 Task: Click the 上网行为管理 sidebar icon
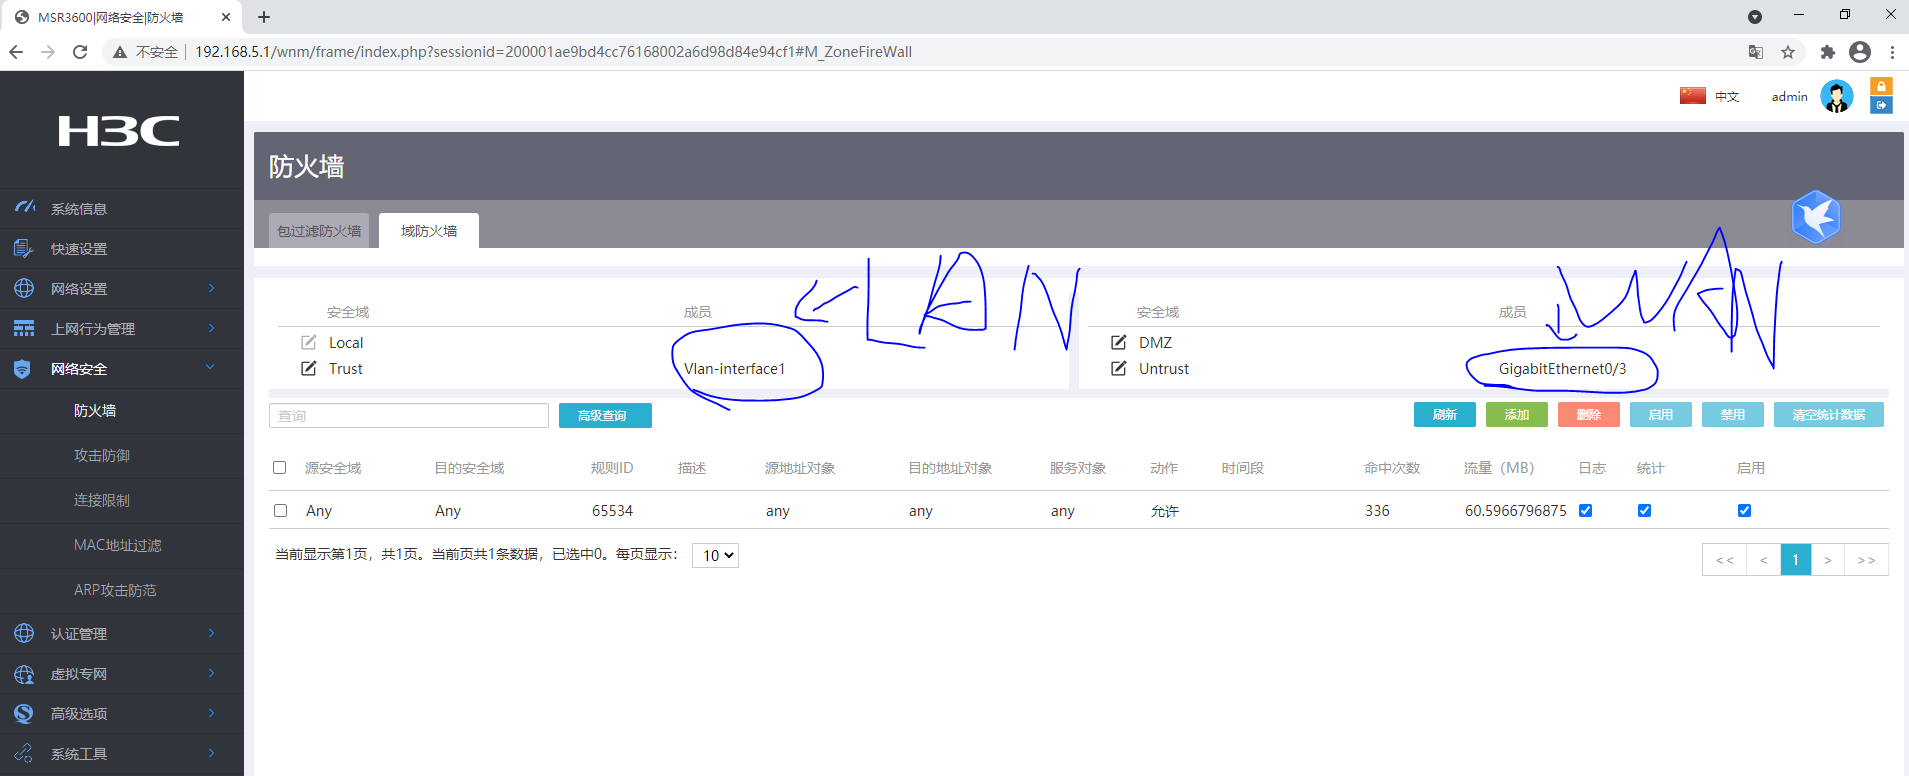[x=24, y=328]
